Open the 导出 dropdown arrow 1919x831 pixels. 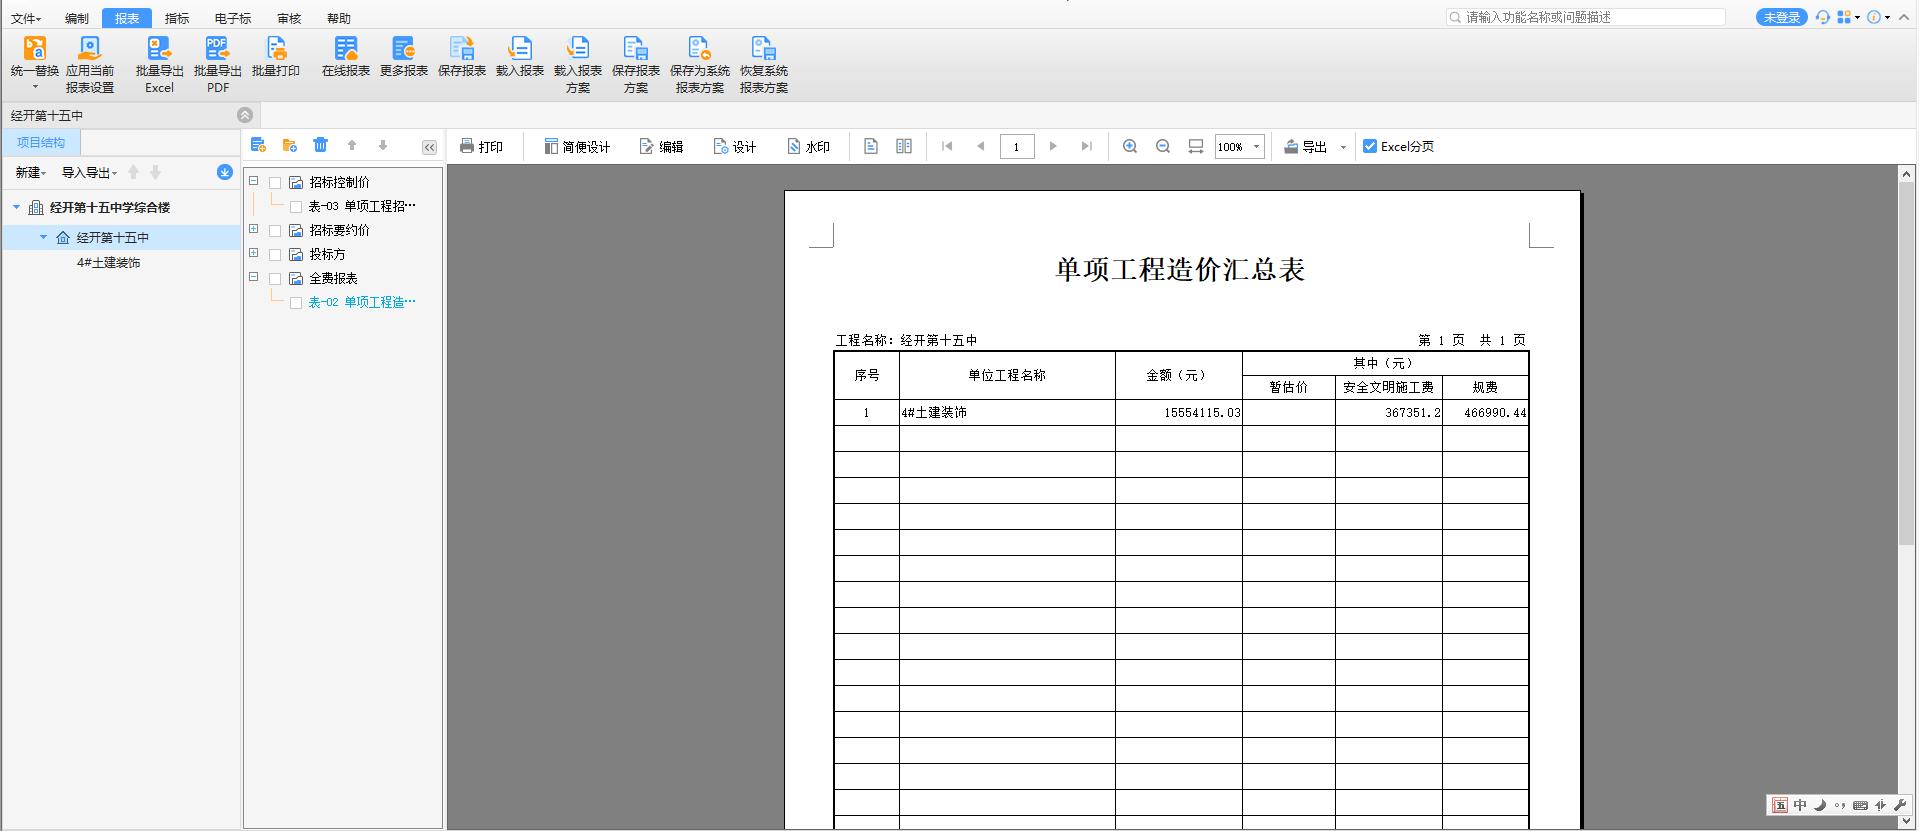pos(1343,147)
